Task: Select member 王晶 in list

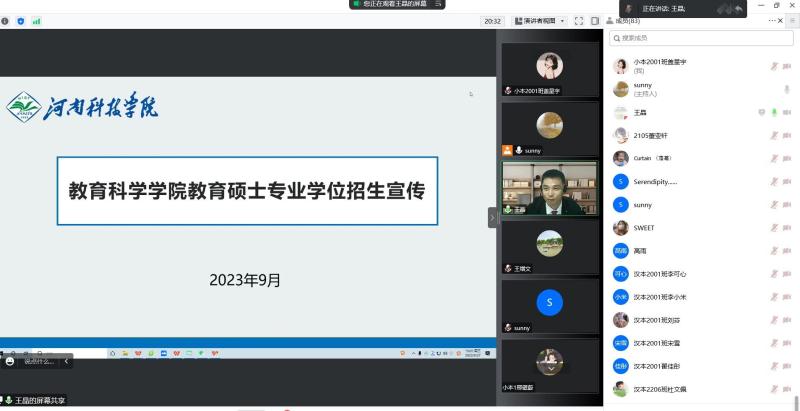Action: pos(701,113)
